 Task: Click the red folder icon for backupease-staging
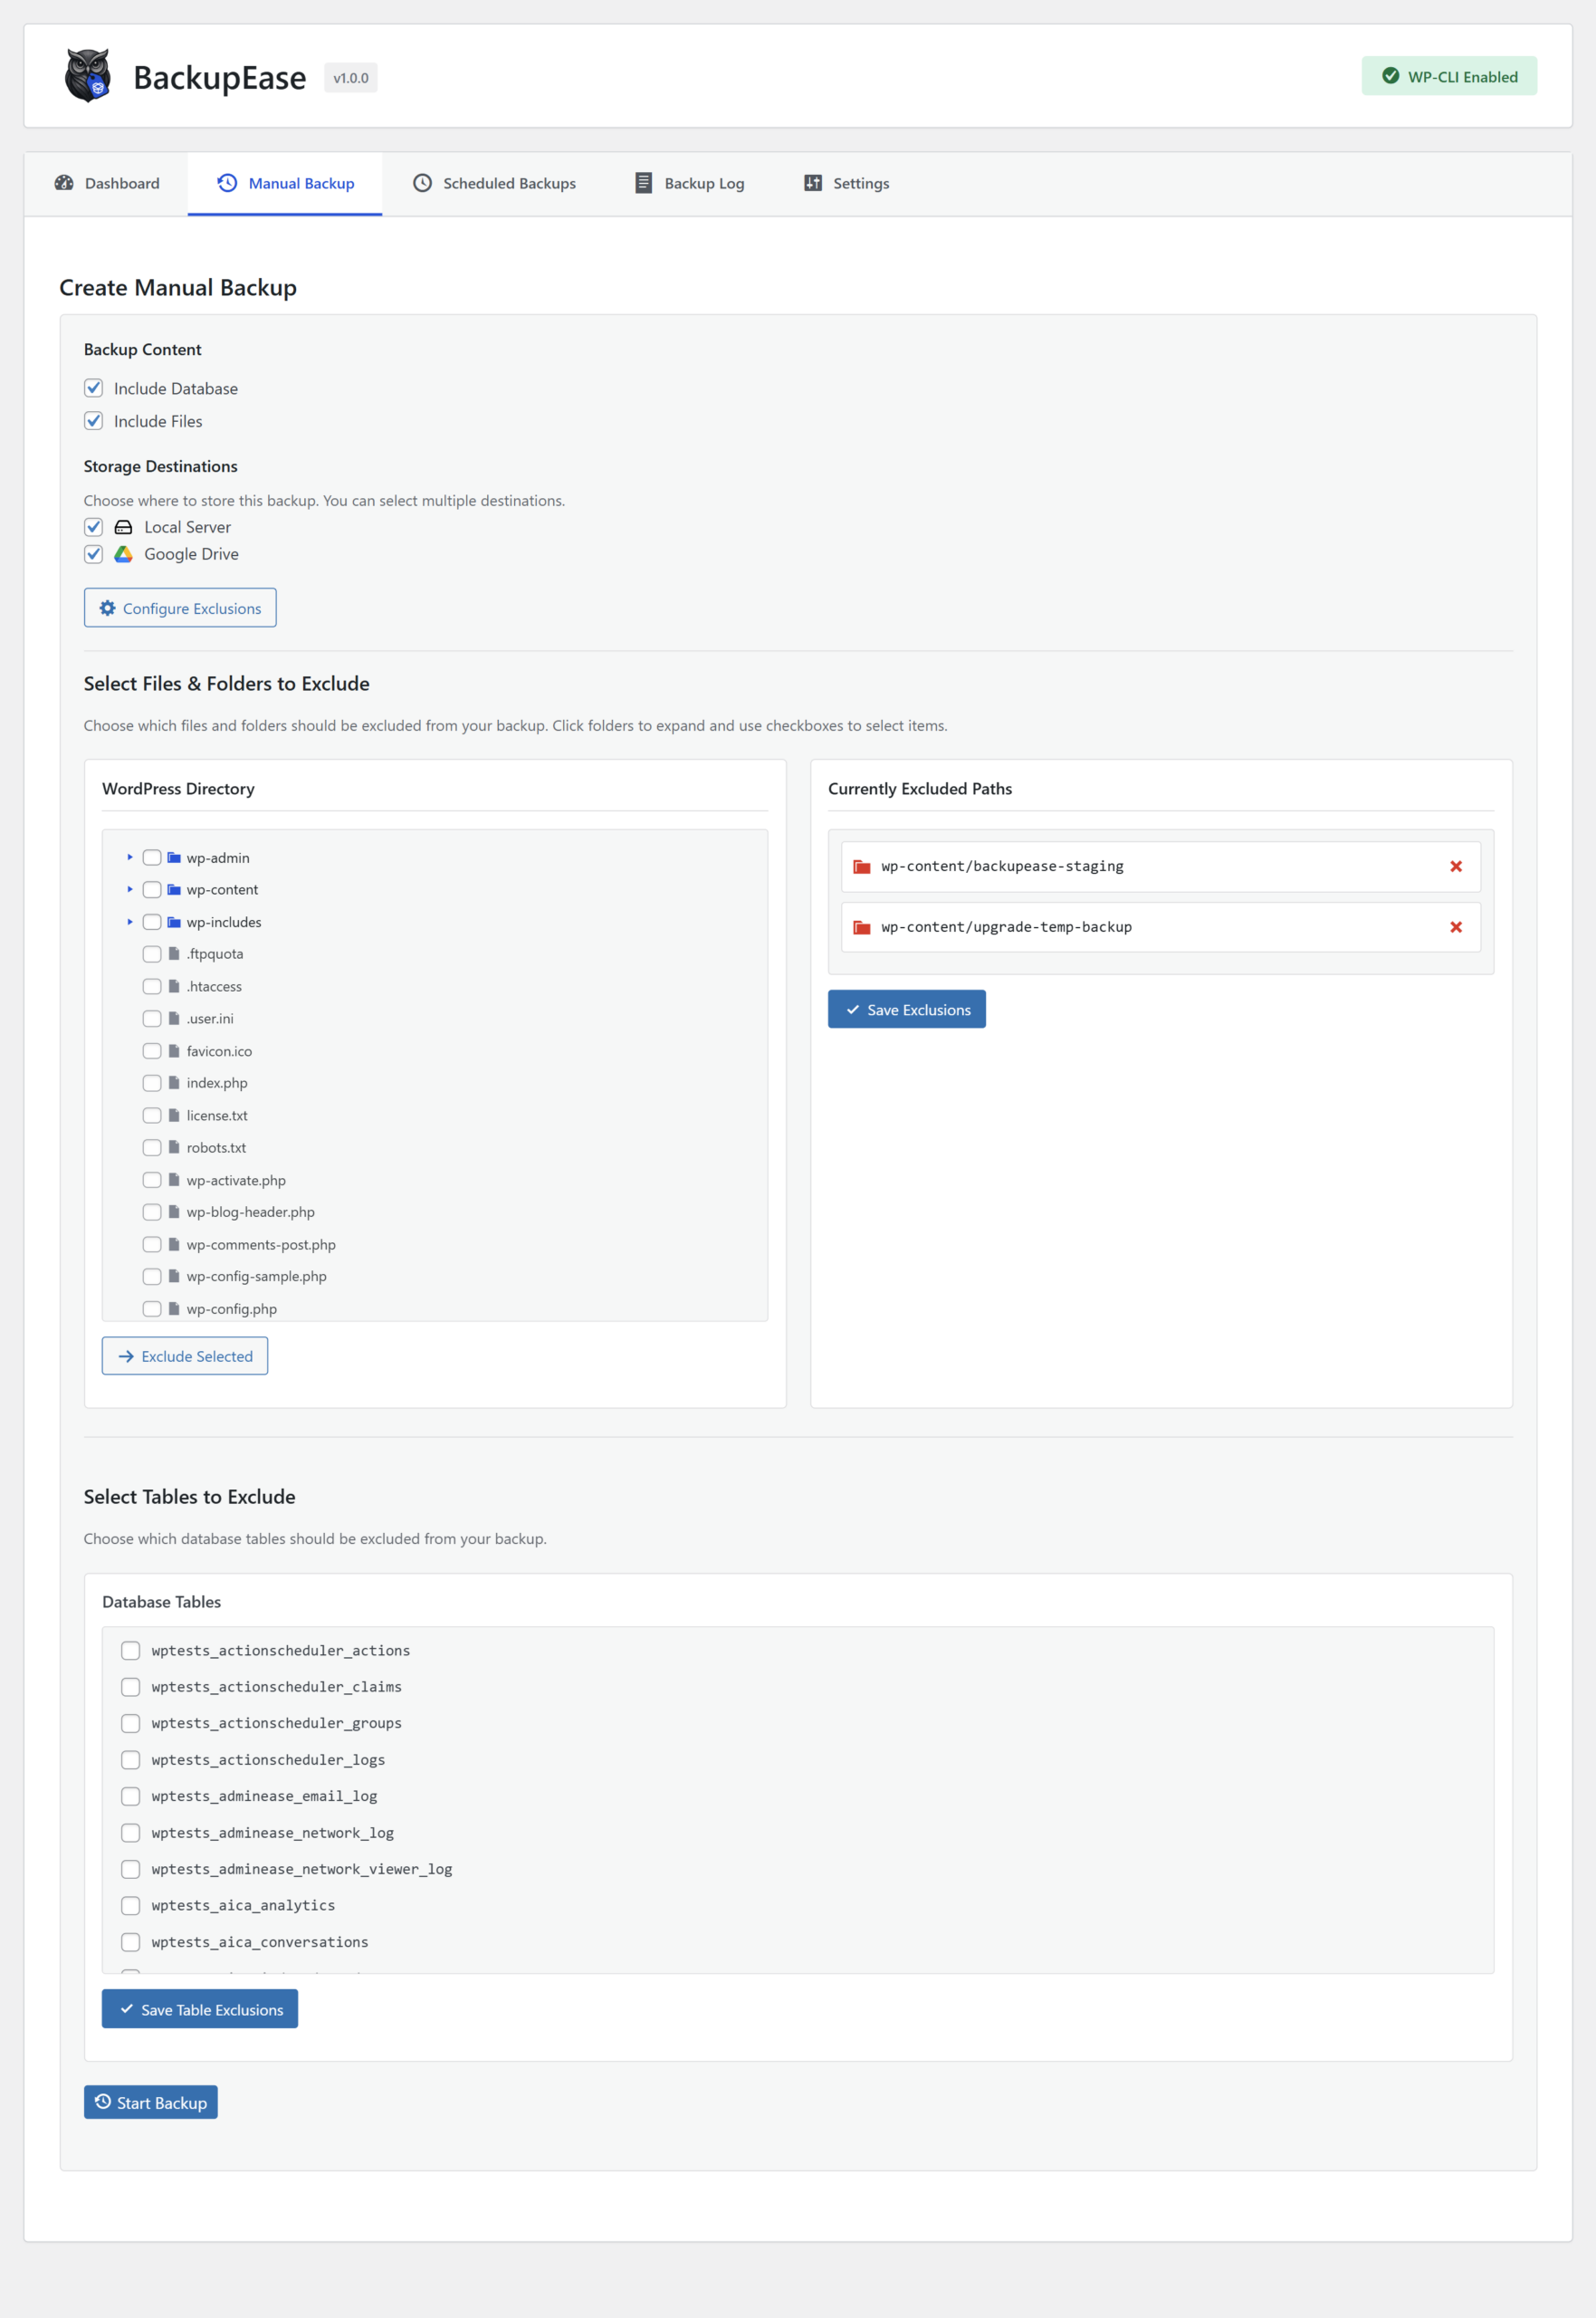click(861, 866)
